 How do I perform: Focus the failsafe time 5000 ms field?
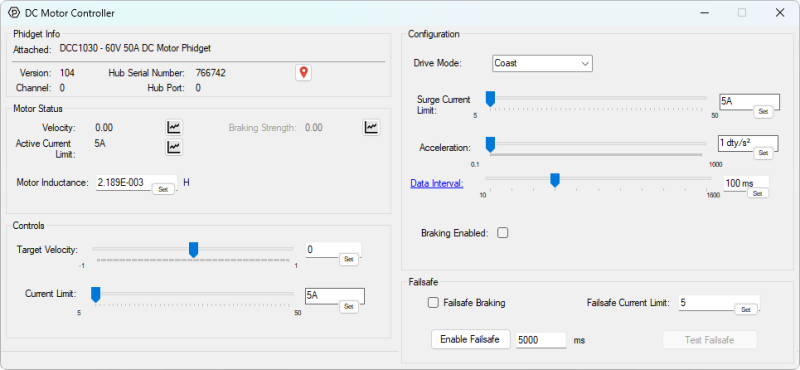click(x=541, y=340)
